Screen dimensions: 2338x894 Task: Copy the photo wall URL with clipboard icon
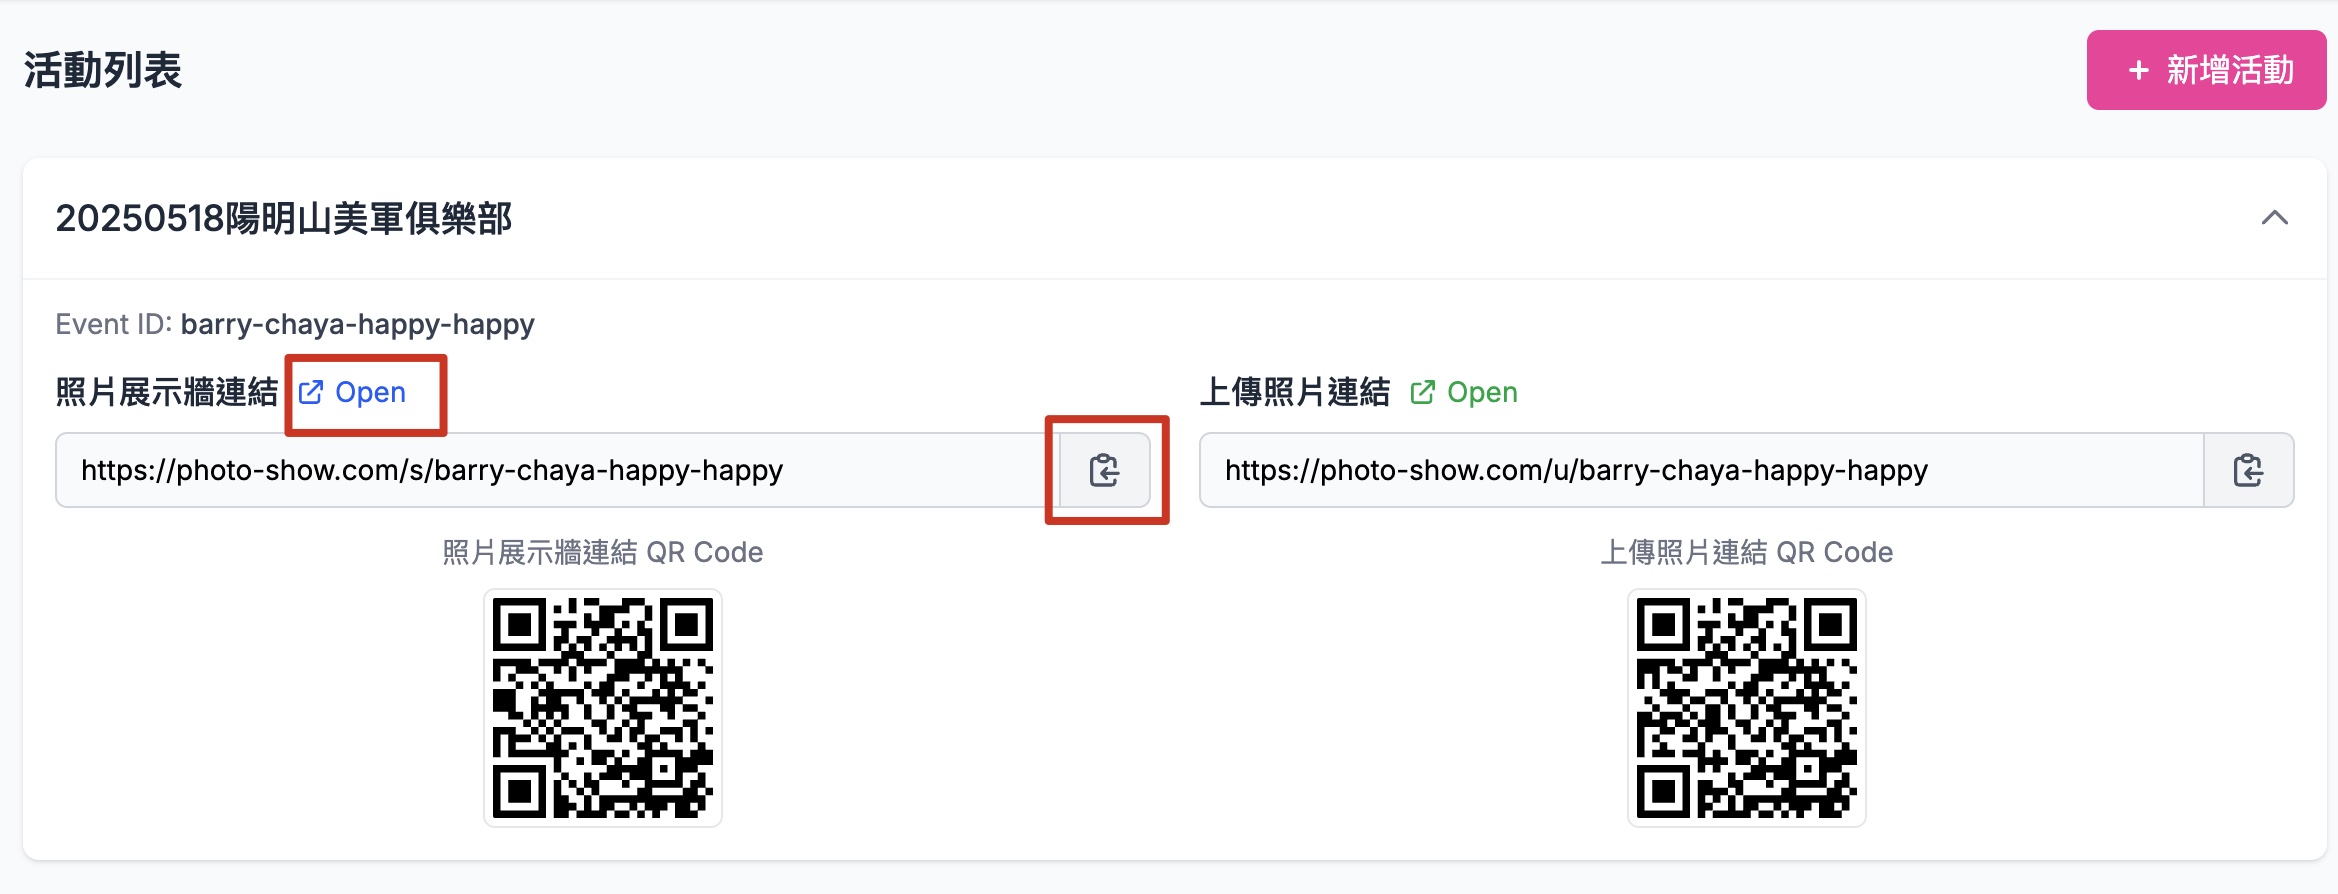(x=1104, y=470)
